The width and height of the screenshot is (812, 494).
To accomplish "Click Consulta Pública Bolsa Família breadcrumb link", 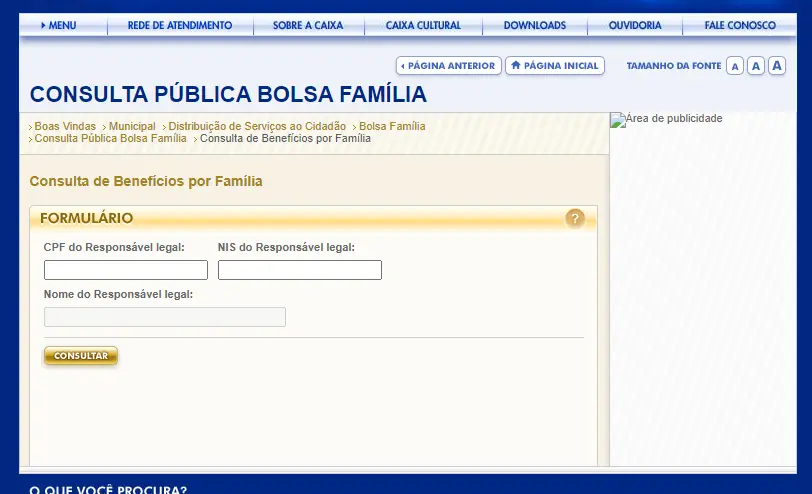I will [110, 139].
